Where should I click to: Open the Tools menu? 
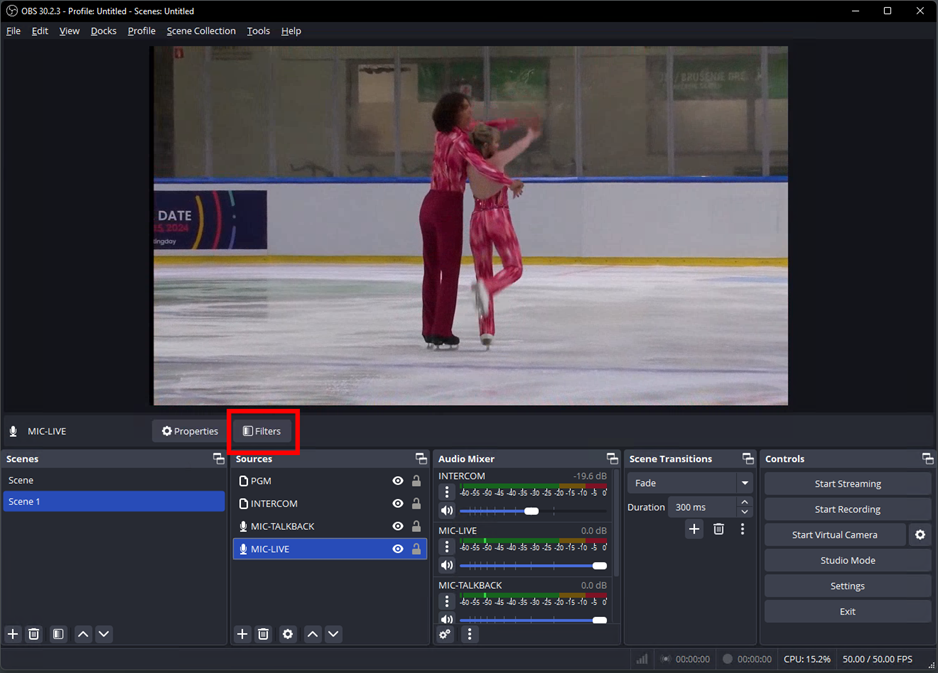(x=258, y=31)
